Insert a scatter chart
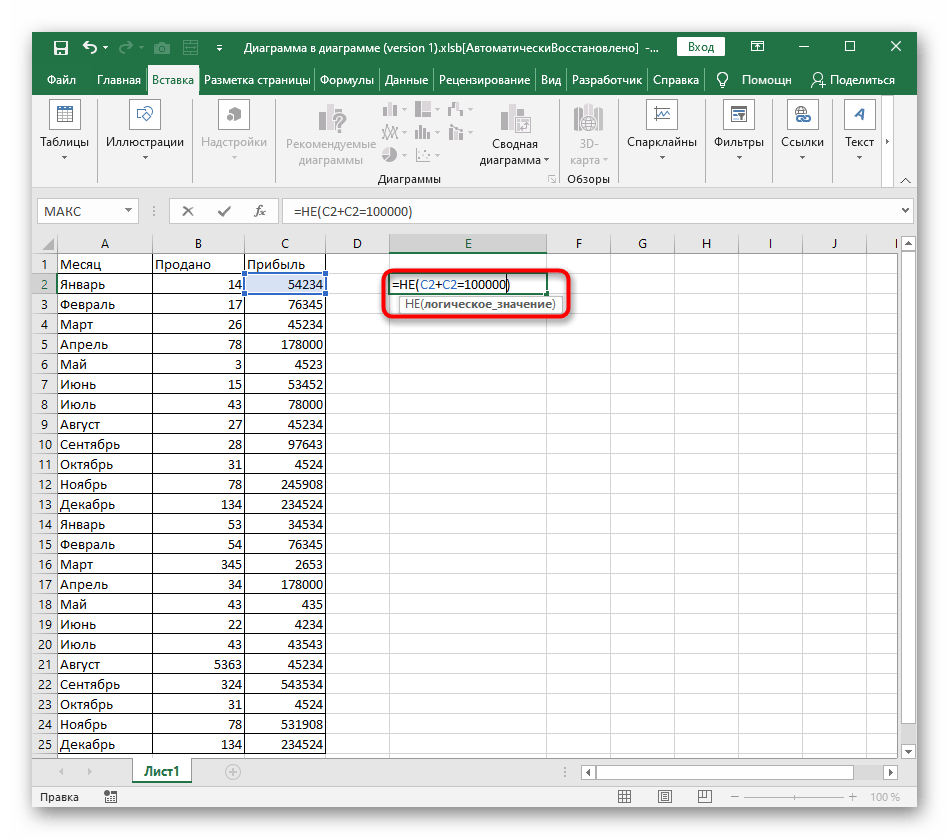This screenshot has height=839, width=949. (x=427, y=155)
